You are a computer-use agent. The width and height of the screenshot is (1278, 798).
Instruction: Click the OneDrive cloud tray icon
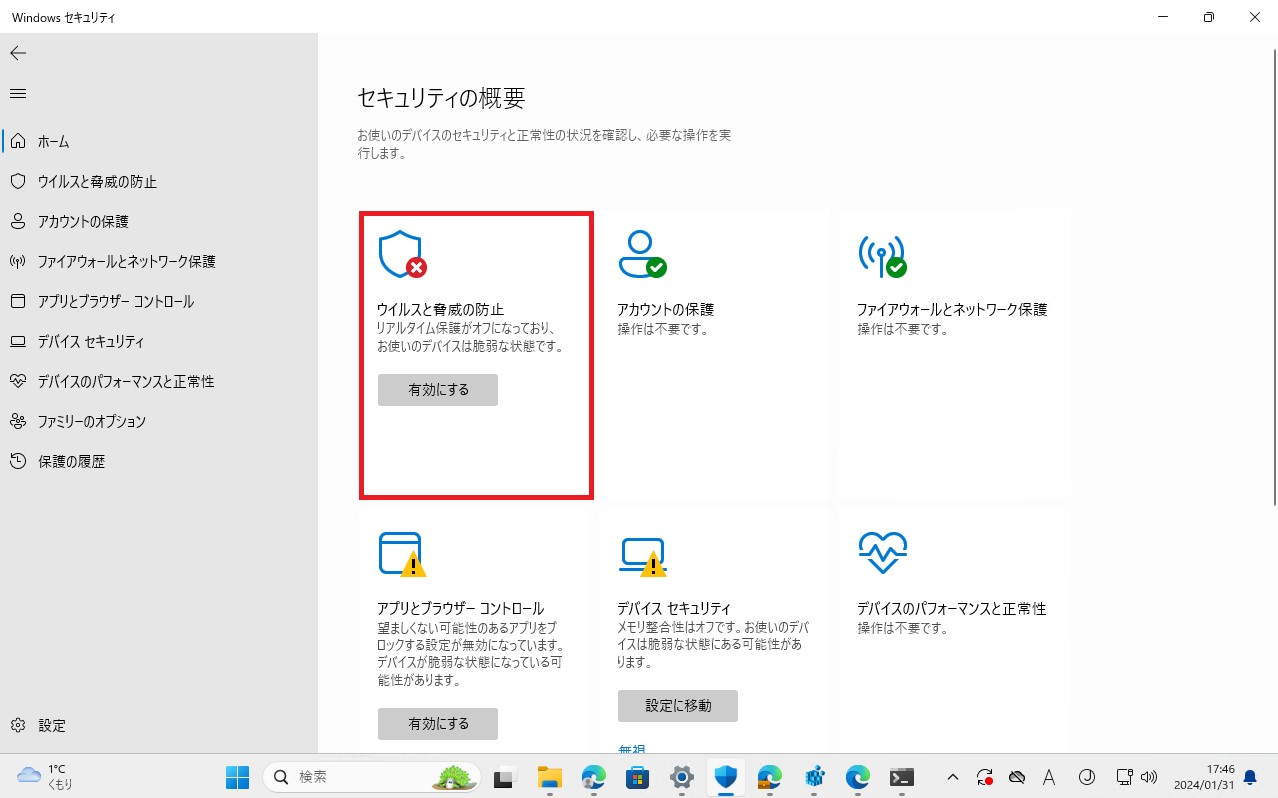click(x=1017, y=777)
